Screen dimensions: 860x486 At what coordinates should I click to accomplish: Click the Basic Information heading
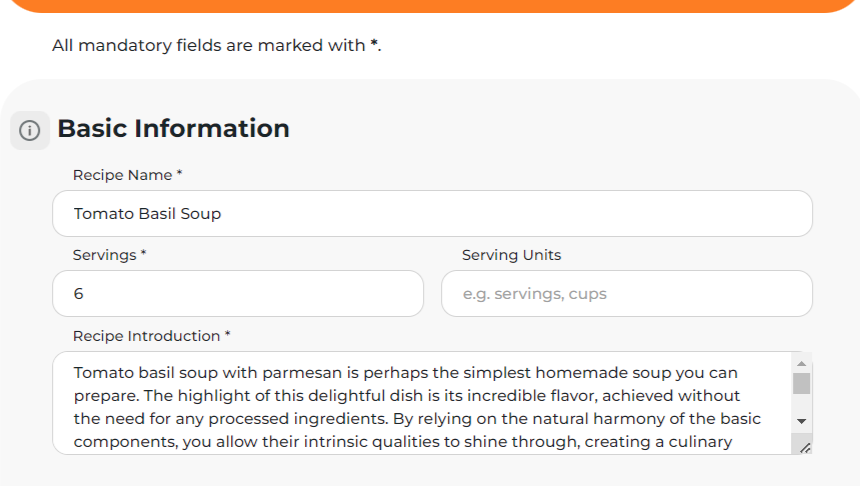click(x=173, y=129)
